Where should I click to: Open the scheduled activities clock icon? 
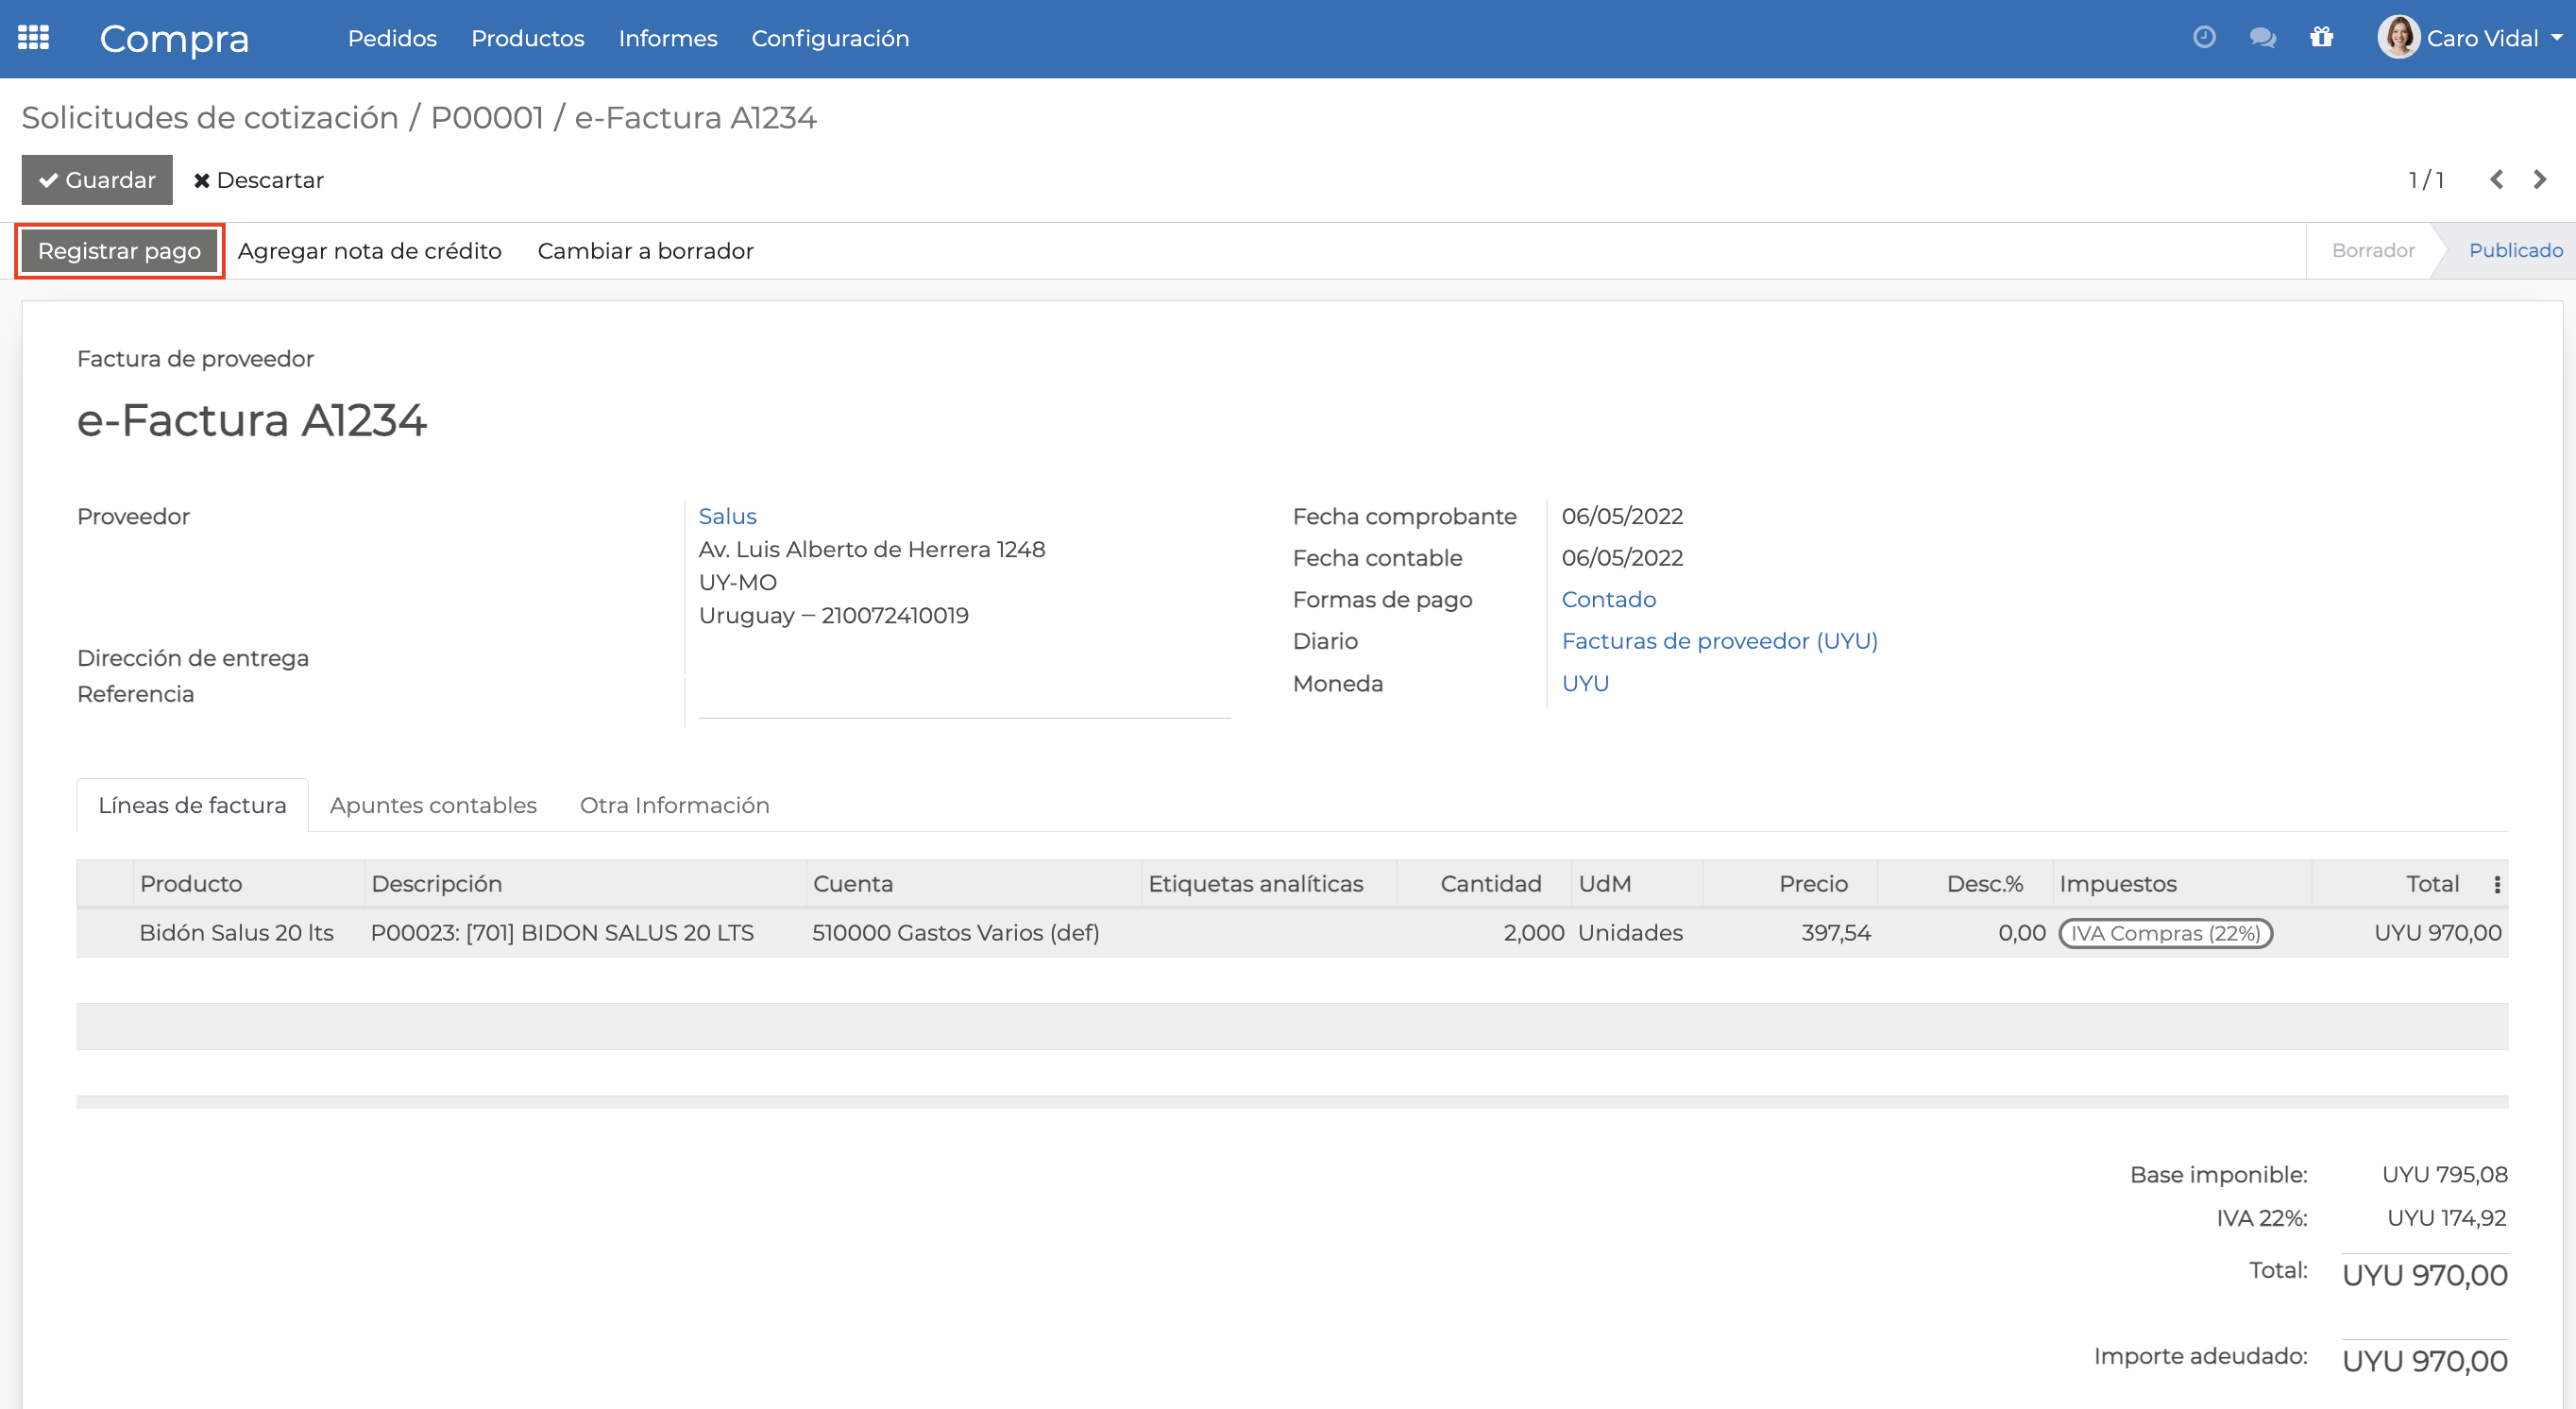[x=2204, y=37]
